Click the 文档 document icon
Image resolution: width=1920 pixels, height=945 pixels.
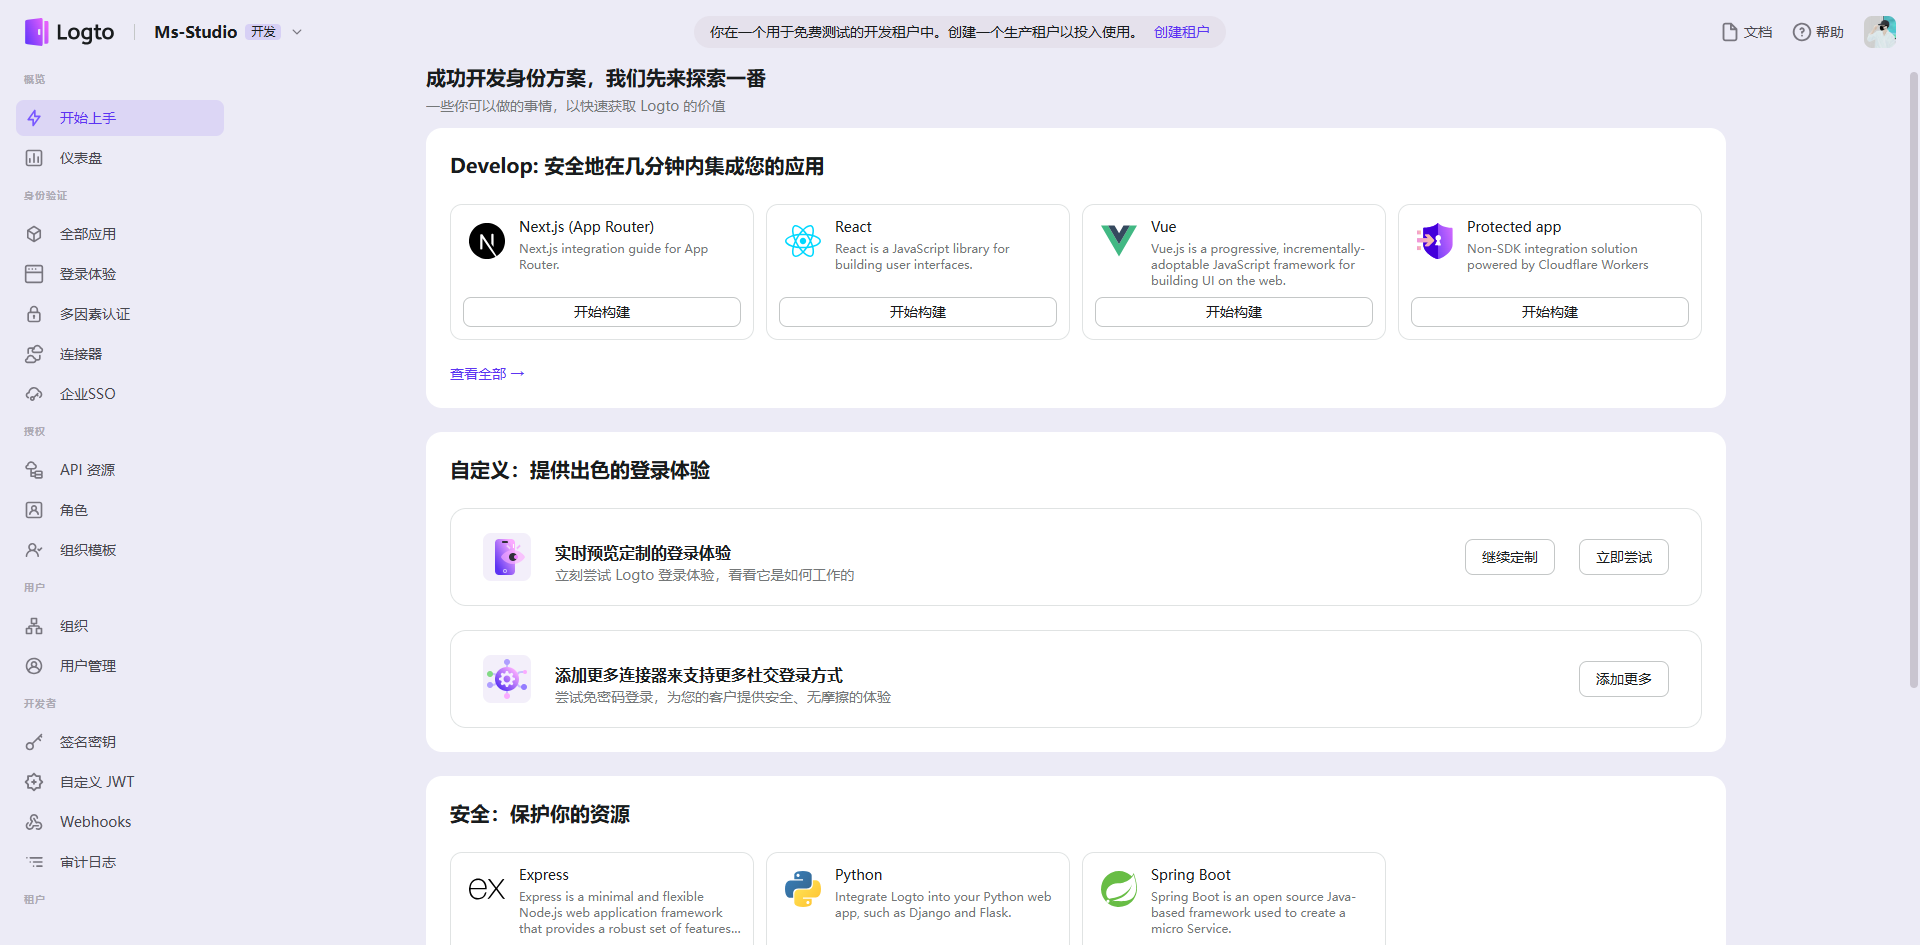[x=1729, y=32]
